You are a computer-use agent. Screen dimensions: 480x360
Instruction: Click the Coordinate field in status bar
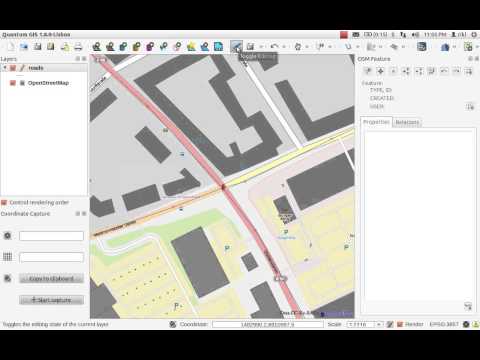pos(268,324)
